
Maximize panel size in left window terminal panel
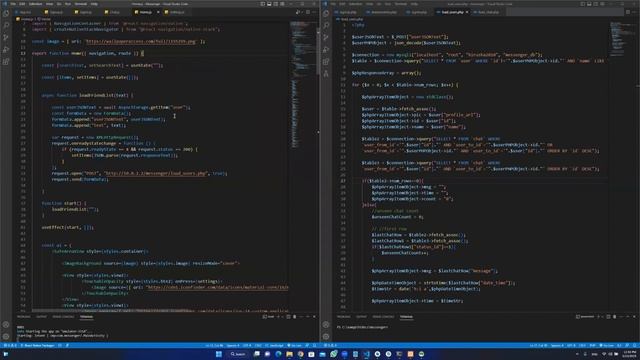tap(308, 317)
